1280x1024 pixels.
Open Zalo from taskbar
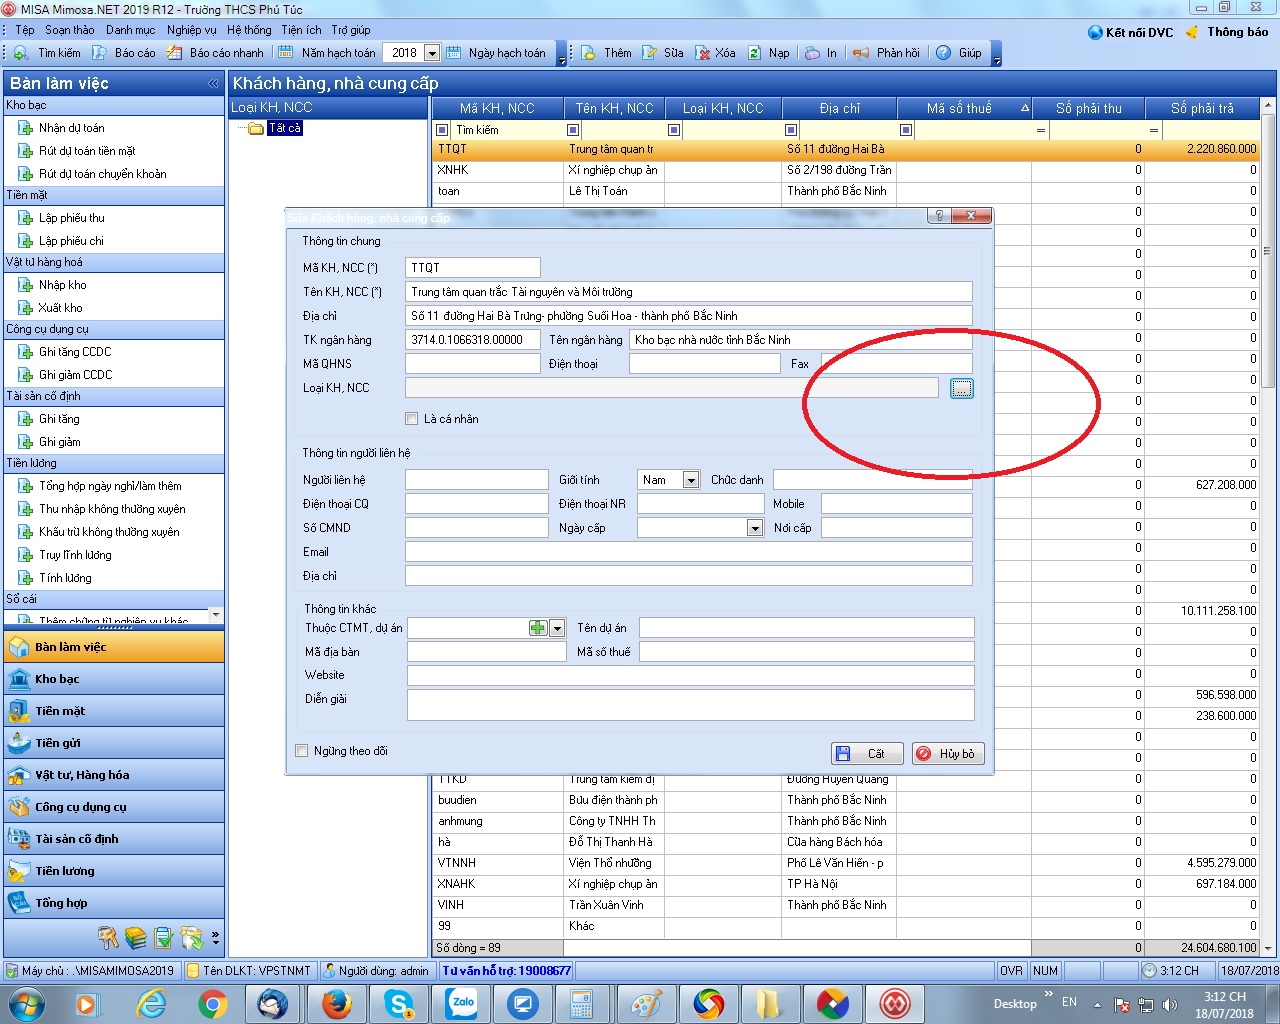point(463,1003)
